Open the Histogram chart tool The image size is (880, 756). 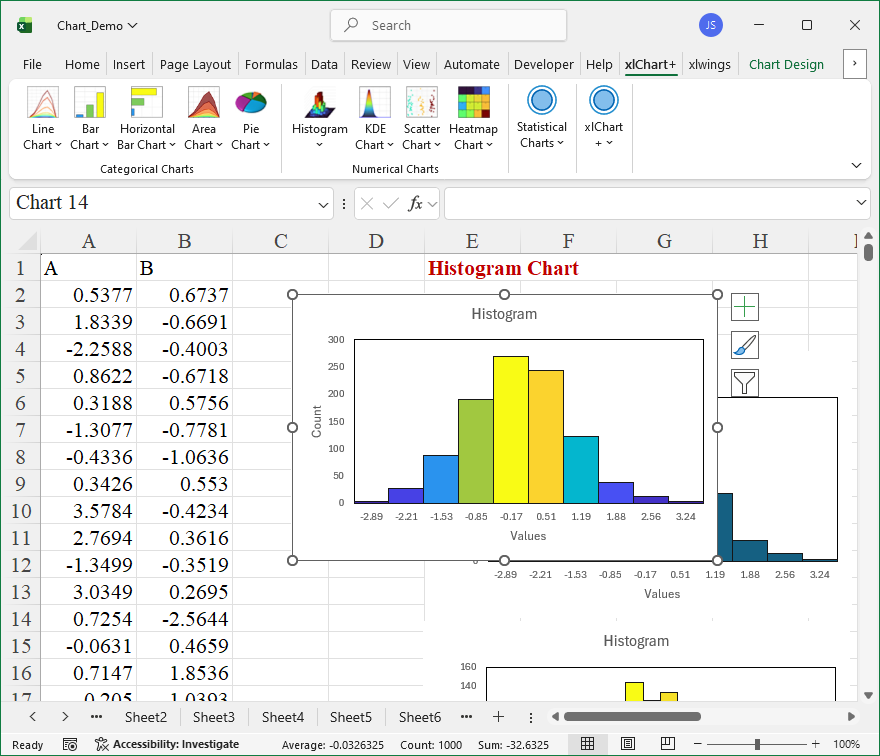(320, 104)
